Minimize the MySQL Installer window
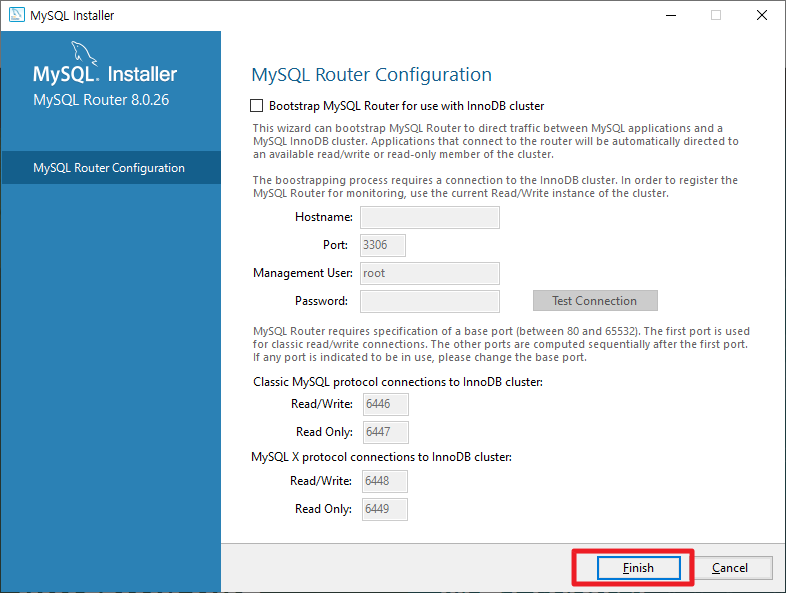This screenshot has height=593, width=786. pyautogui.click(x=671, y=16)
